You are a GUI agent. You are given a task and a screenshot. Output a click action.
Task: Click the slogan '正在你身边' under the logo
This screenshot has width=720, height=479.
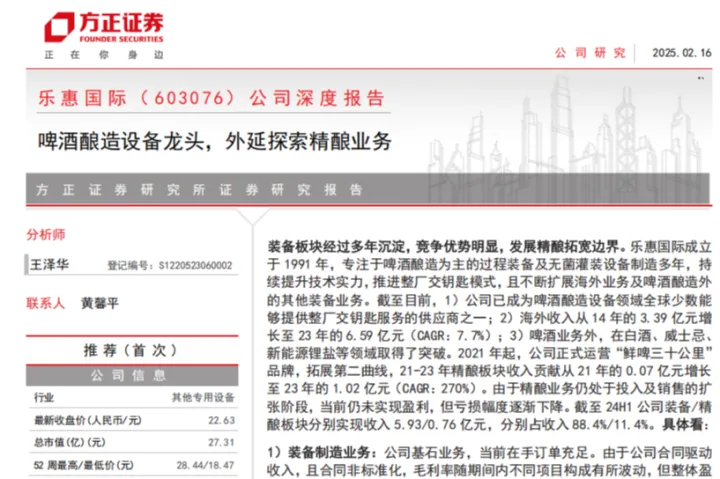pos(104,55)
